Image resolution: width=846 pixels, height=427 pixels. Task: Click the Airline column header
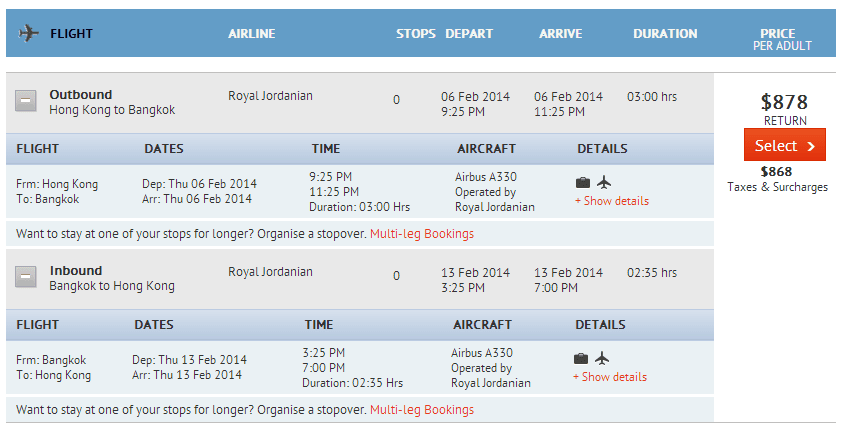251,34
